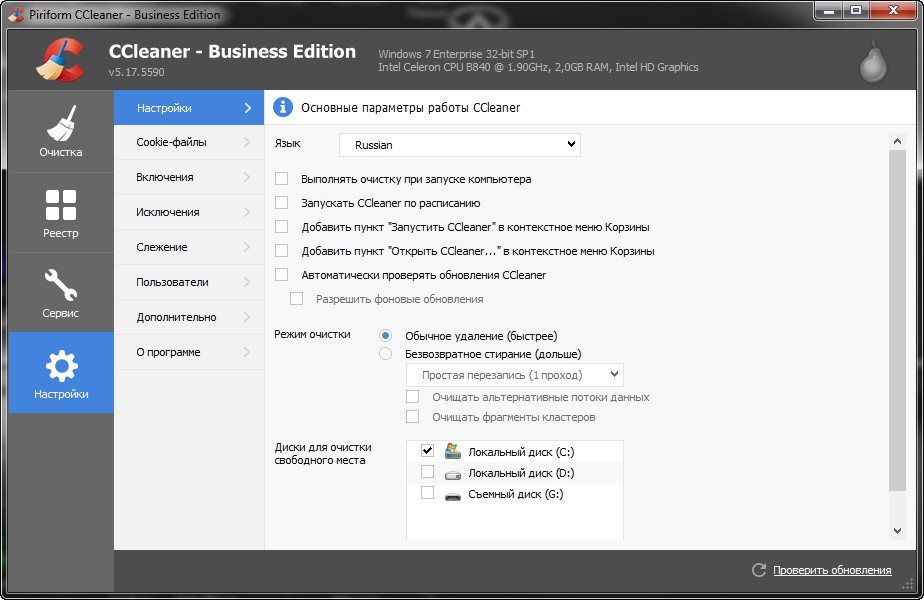Expand the Cookie-файлы submenu arrow
This screenshot has height=600, width=924.
(x=246, y=142)
